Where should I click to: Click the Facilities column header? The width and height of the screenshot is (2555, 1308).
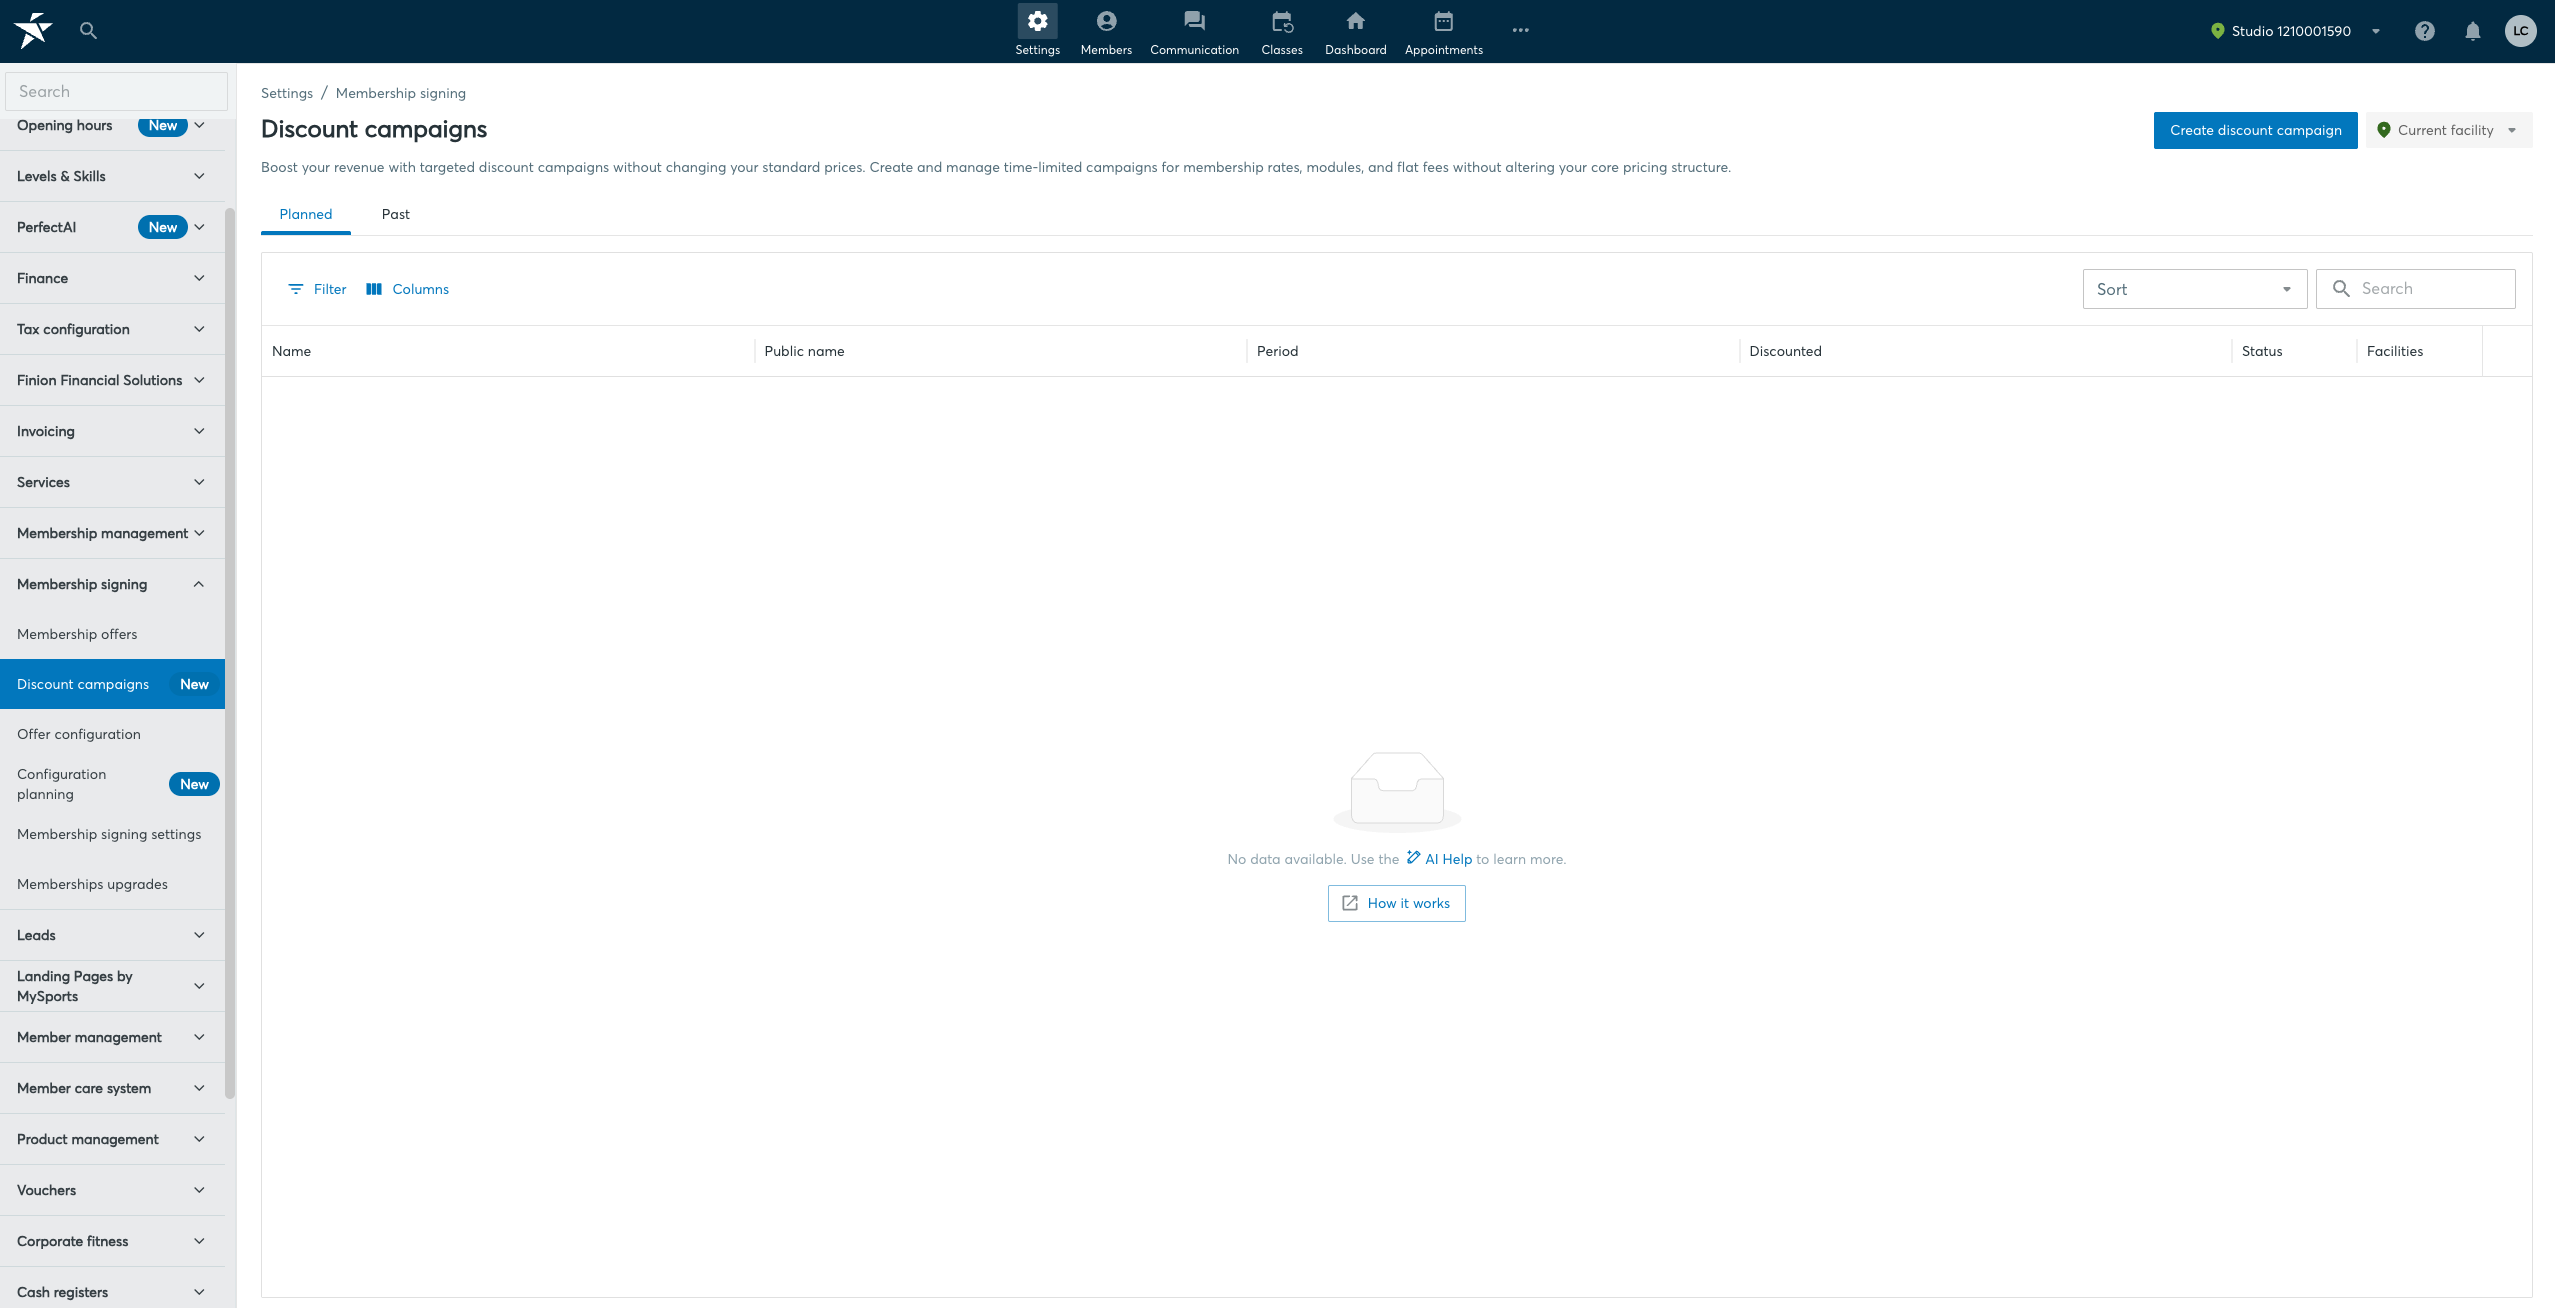tap(2419, 351)
